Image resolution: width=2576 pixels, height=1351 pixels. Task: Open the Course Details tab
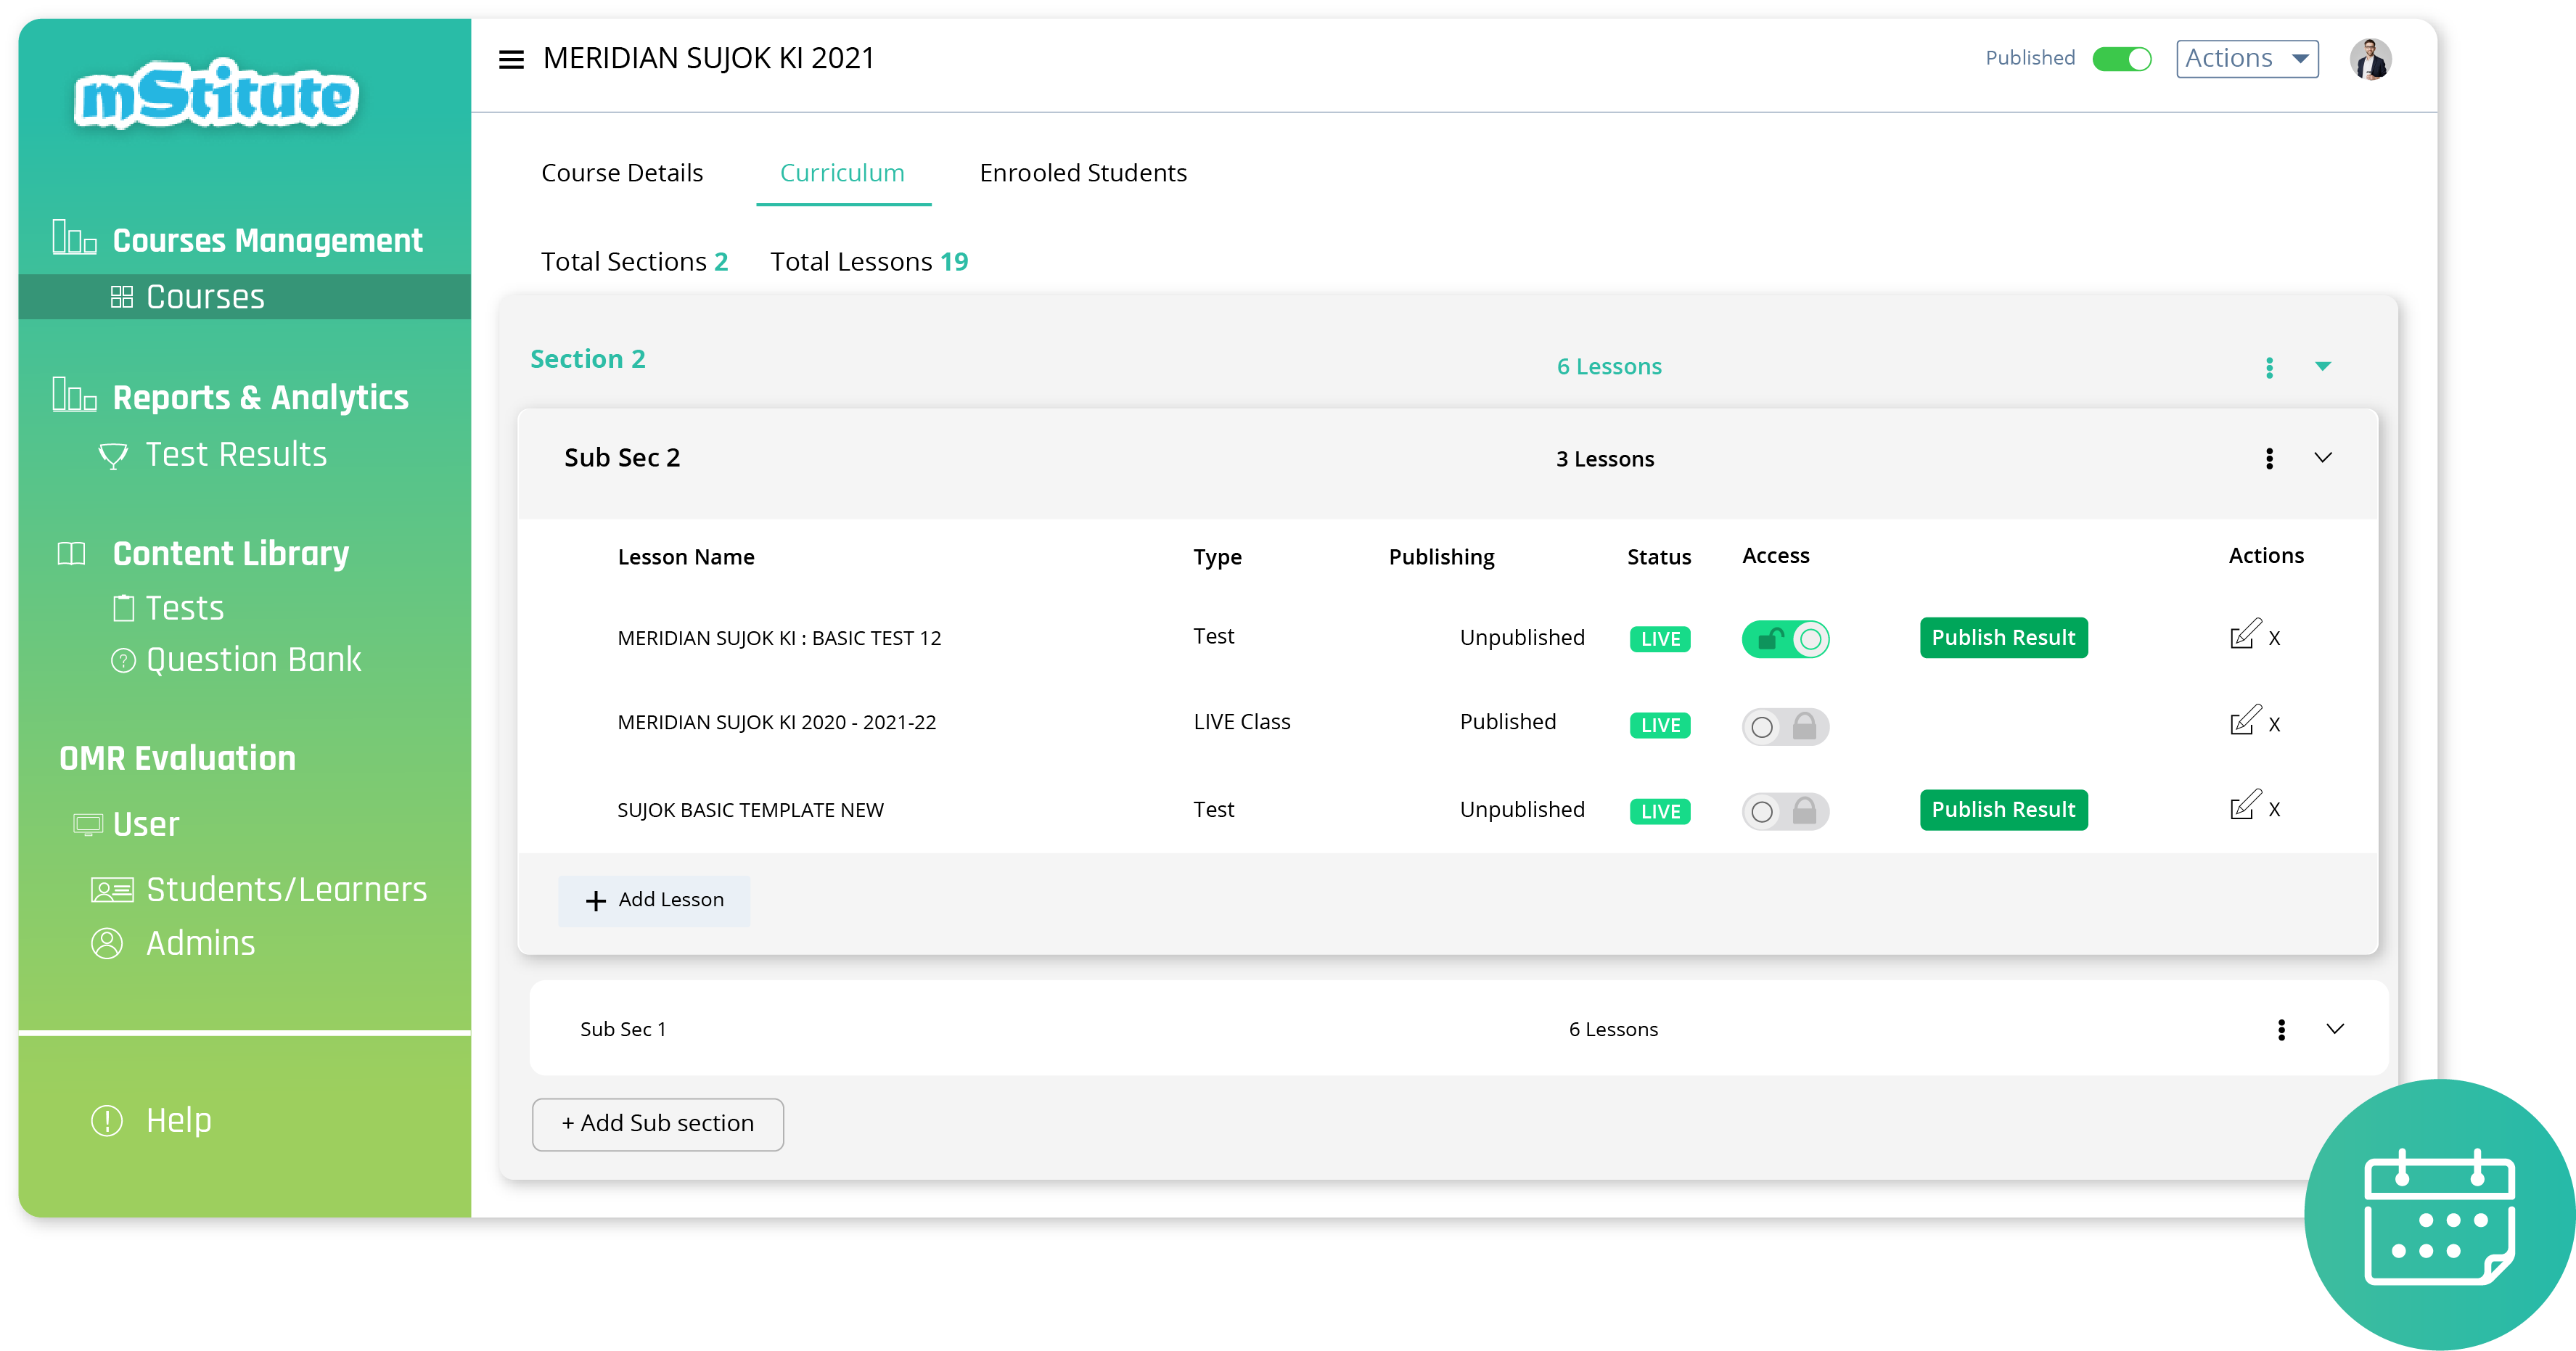point(622,173)
